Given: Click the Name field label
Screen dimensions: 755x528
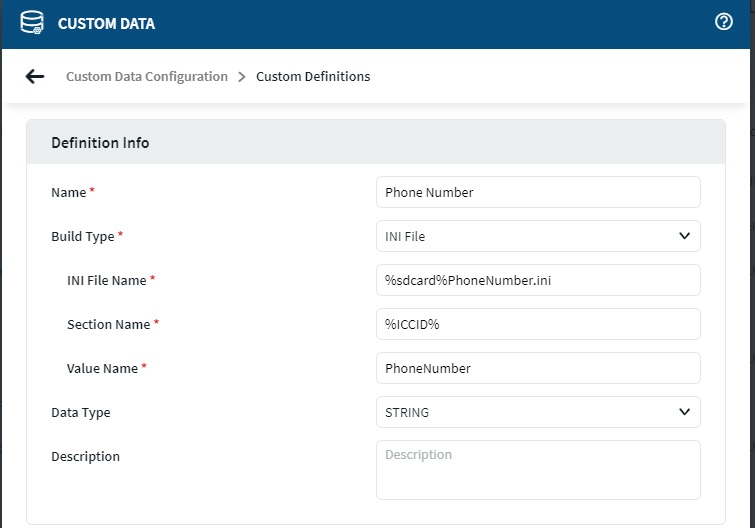Looking at the screenshot, I should click(x=68, y=192).
